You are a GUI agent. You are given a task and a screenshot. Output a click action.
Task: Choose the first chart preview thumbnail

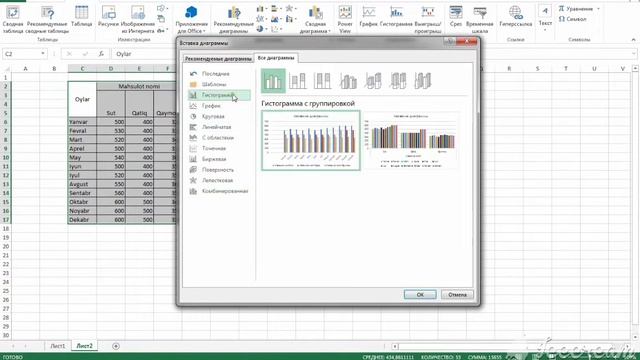click(311, 140)
